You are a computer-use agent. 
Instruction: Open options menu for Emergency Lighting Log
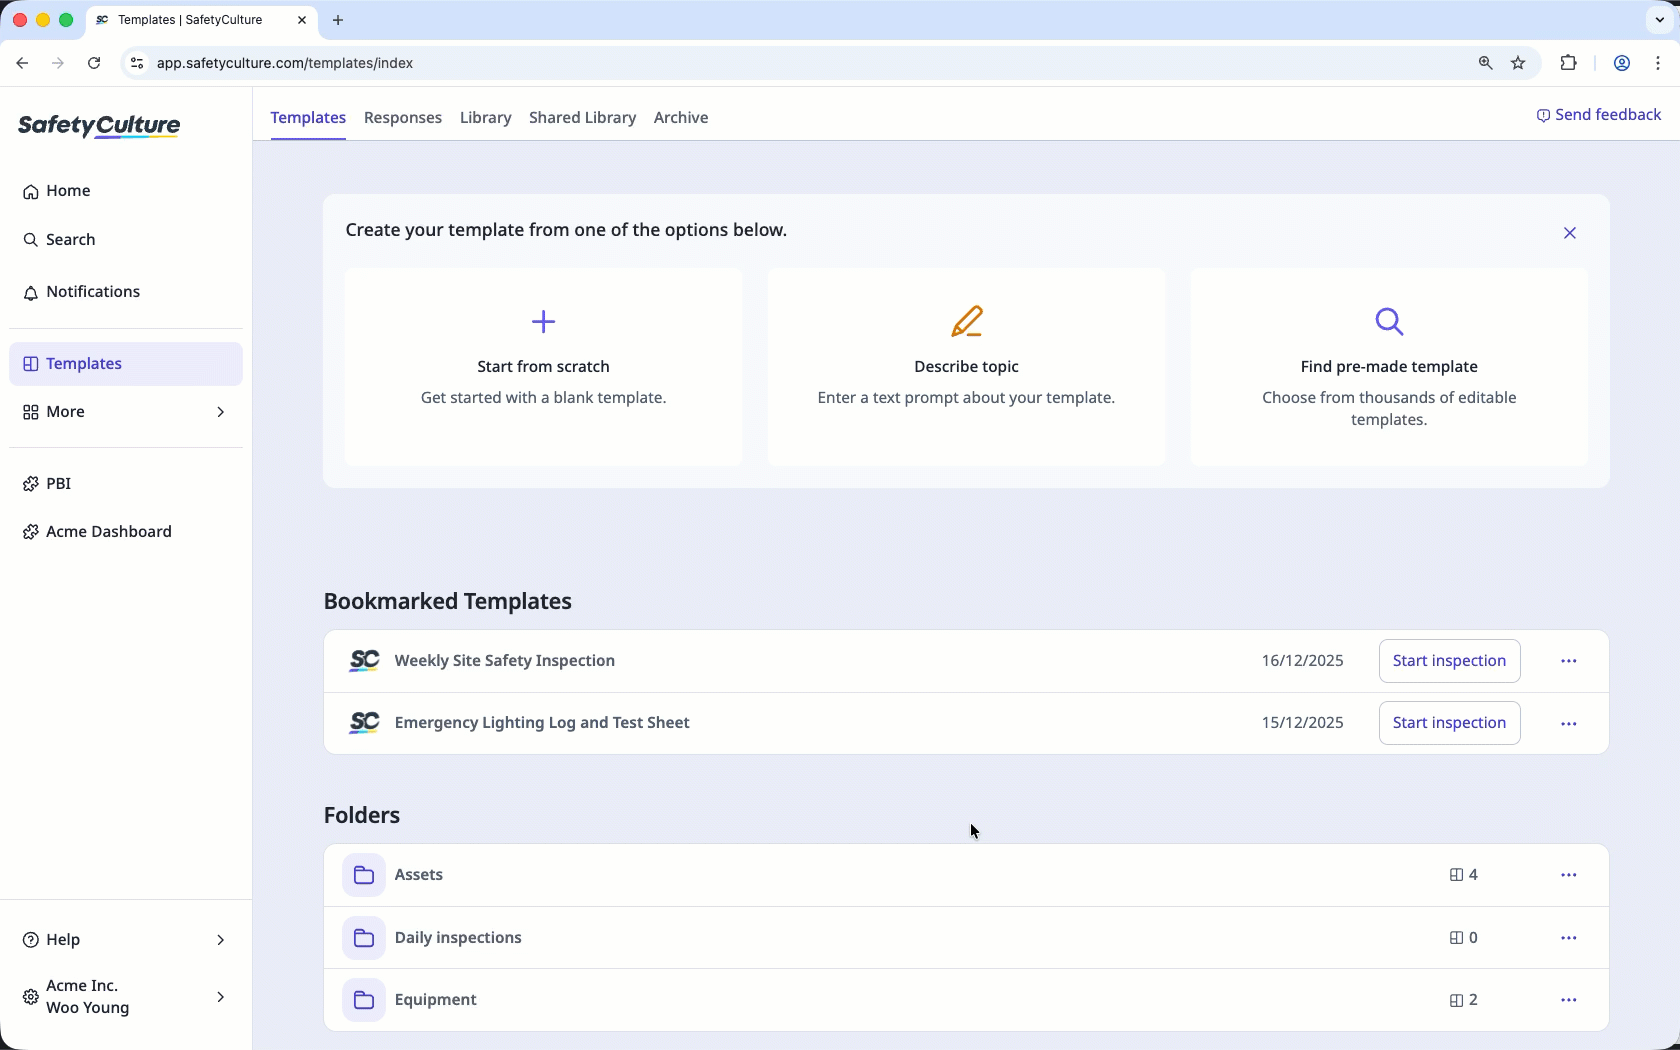[1569, 723]
